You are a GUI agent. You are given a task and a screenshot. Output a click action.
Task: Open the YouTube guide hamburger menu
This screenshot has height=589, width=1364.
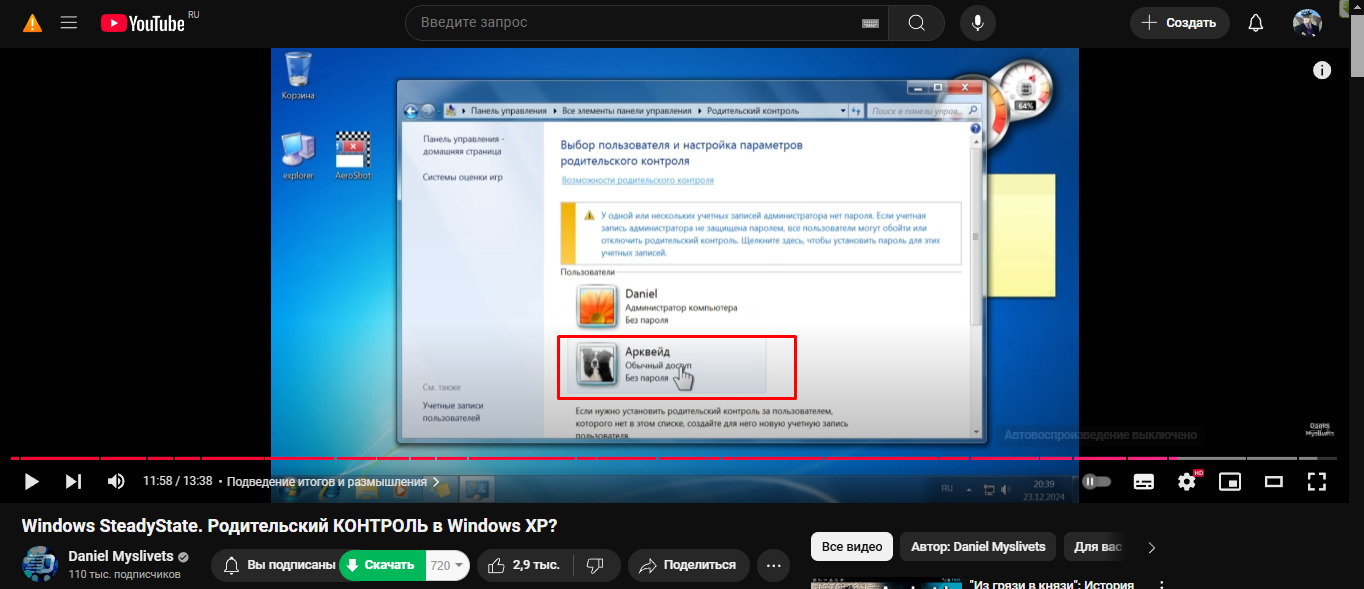[69, 22]
